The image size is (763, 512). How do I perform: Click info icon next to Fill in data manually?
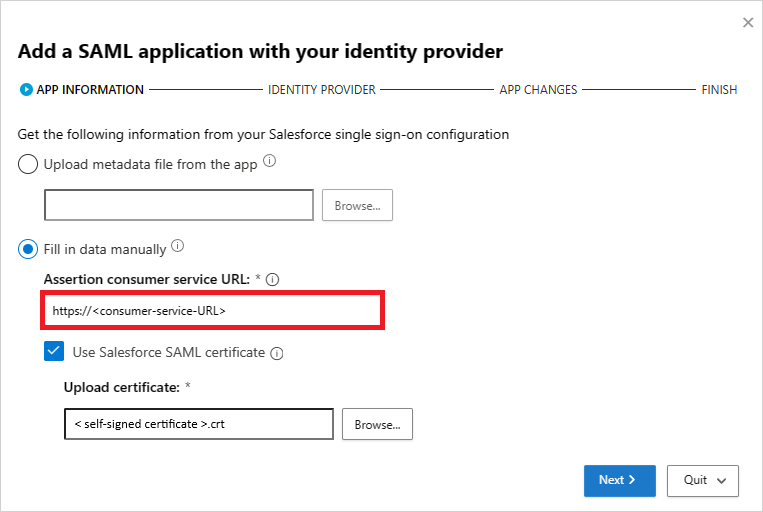tap(178, 246)
